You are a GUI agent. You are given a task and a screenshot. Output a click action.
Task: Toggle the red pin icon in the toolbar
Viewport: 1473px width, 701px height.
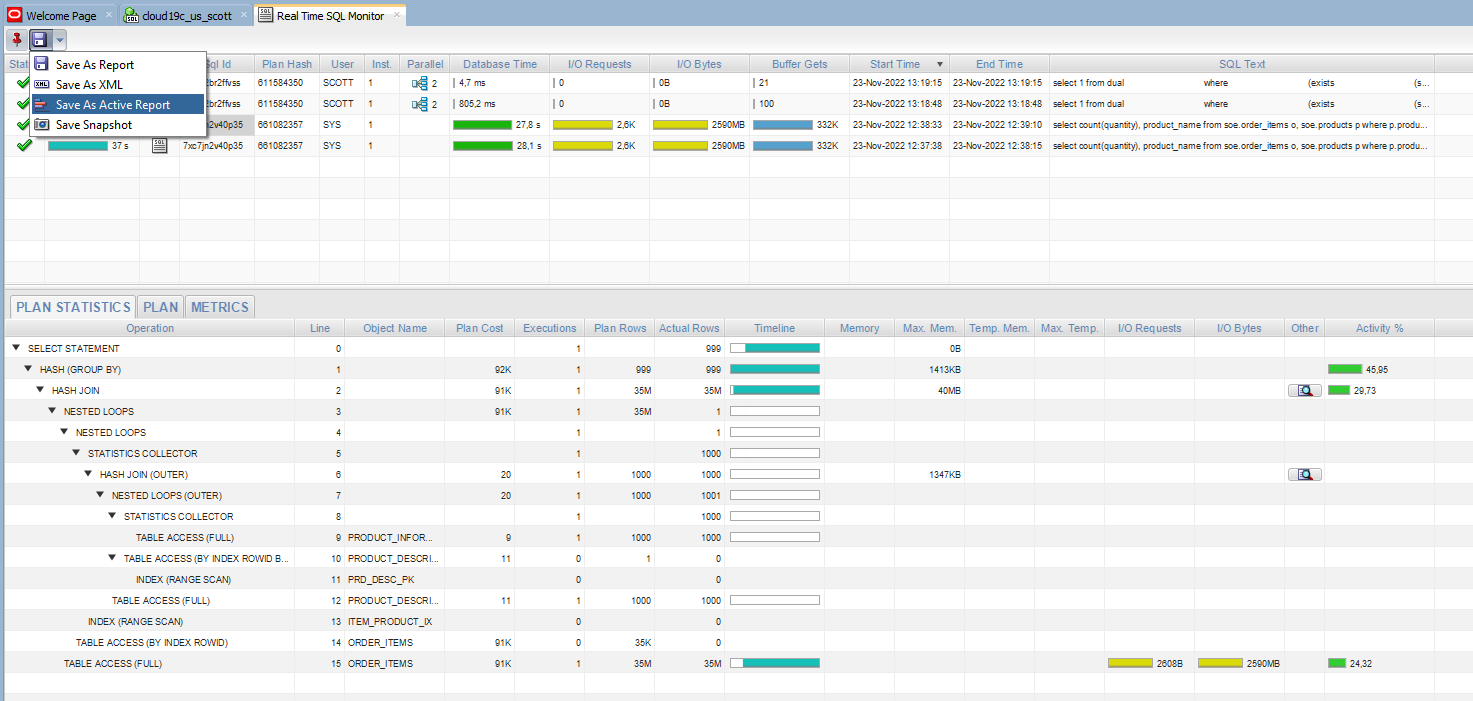[x=14, y=38]
